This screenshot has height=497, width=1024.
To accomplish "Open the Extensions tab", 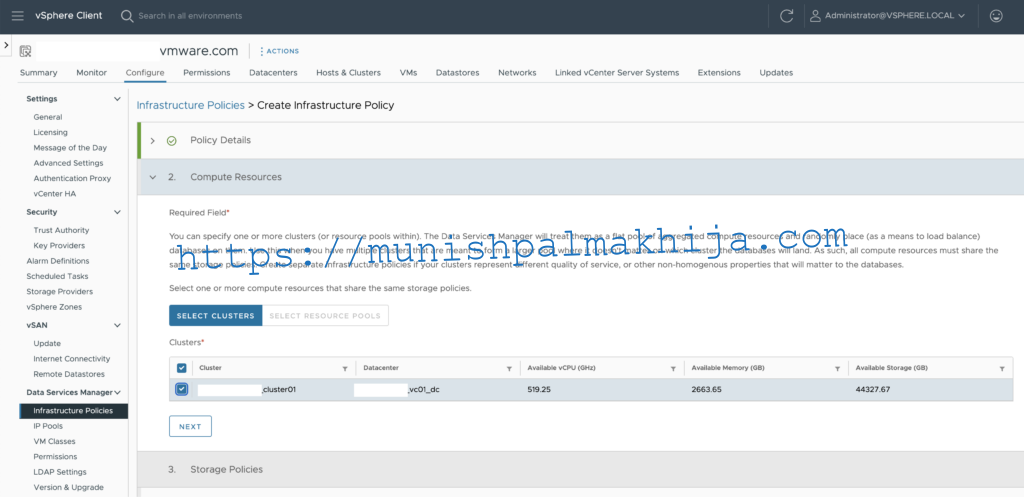I will [x=719, y=72].
